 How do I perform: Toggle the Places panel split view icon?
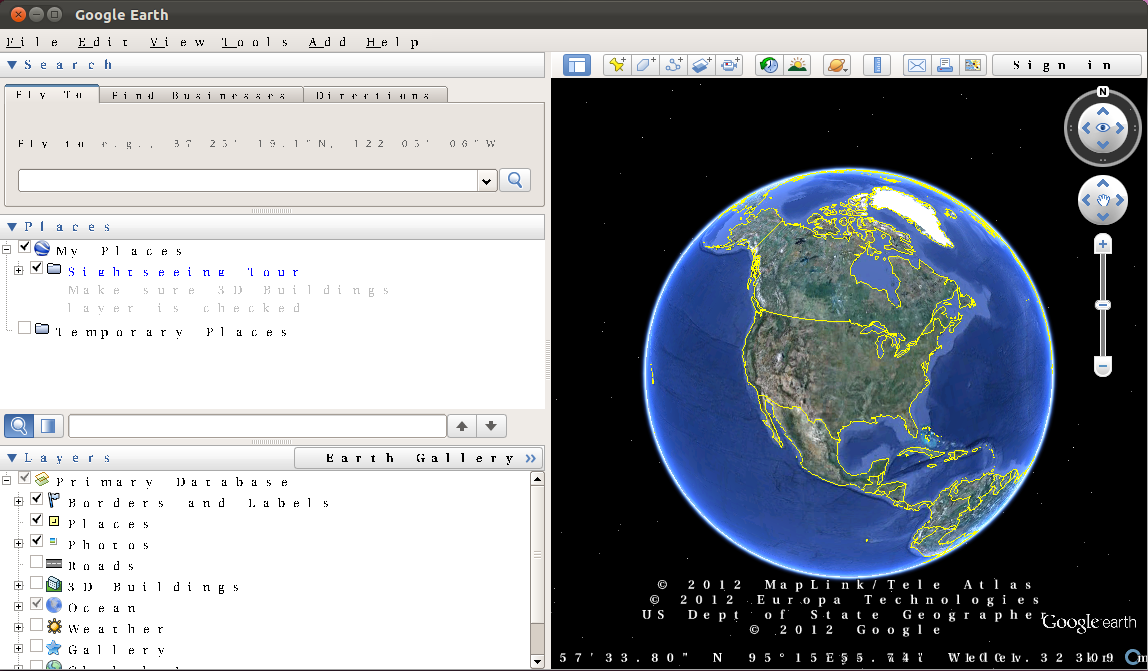[x=48, y=426]
